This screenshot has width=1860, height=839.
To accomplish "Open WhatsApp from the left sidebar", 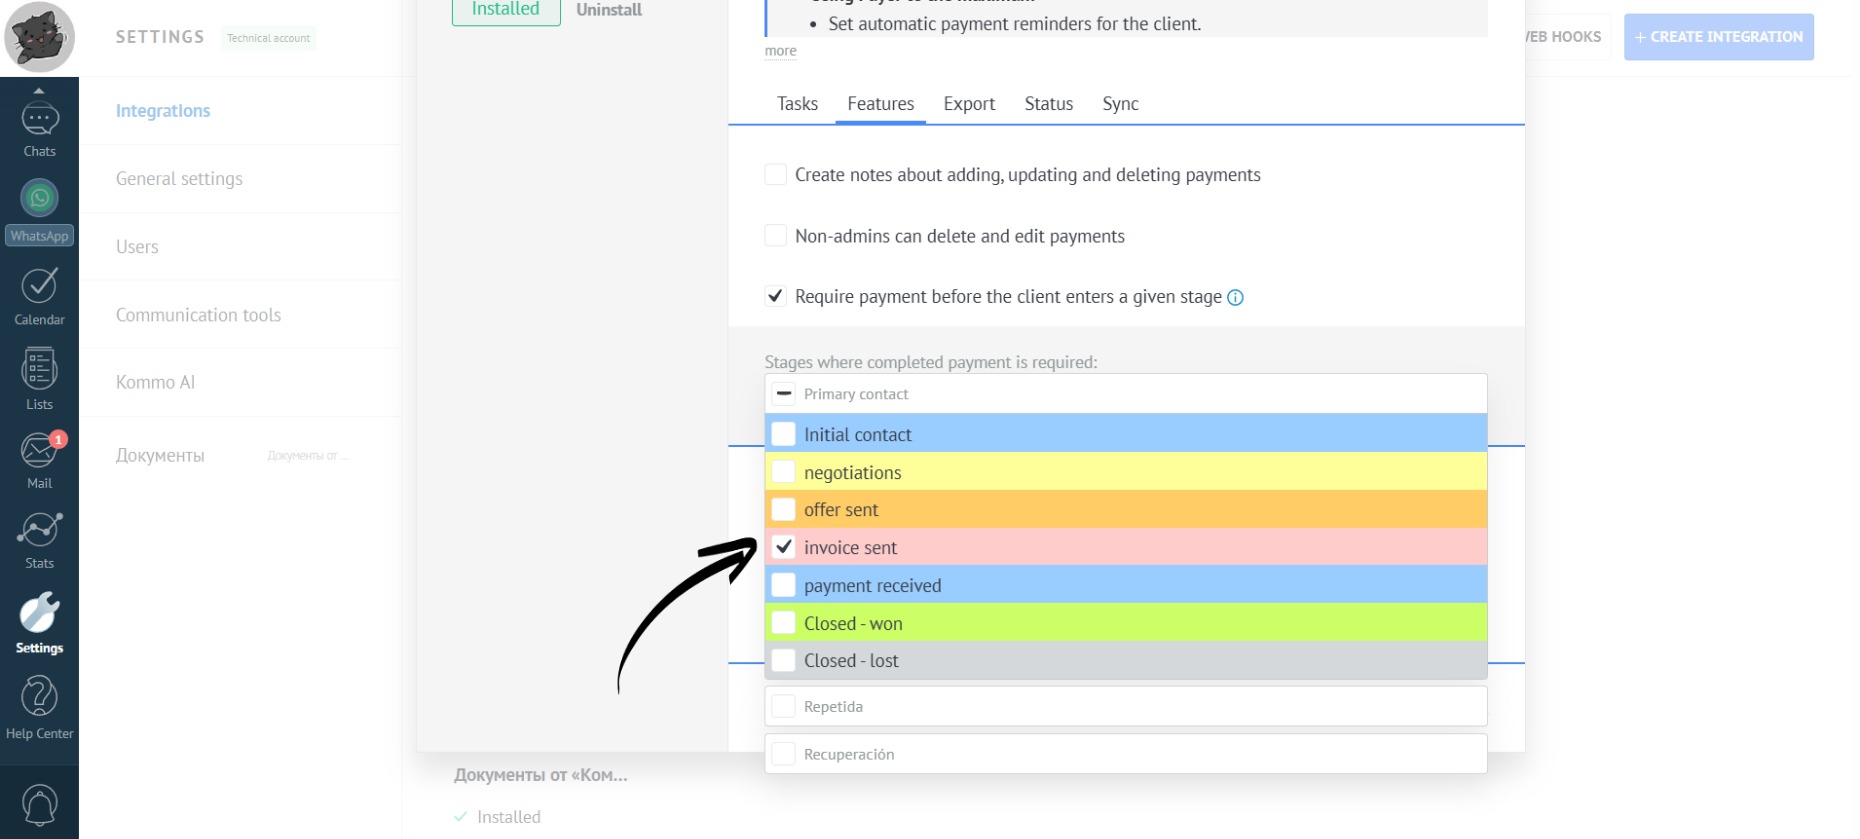I will coord(39,200).
